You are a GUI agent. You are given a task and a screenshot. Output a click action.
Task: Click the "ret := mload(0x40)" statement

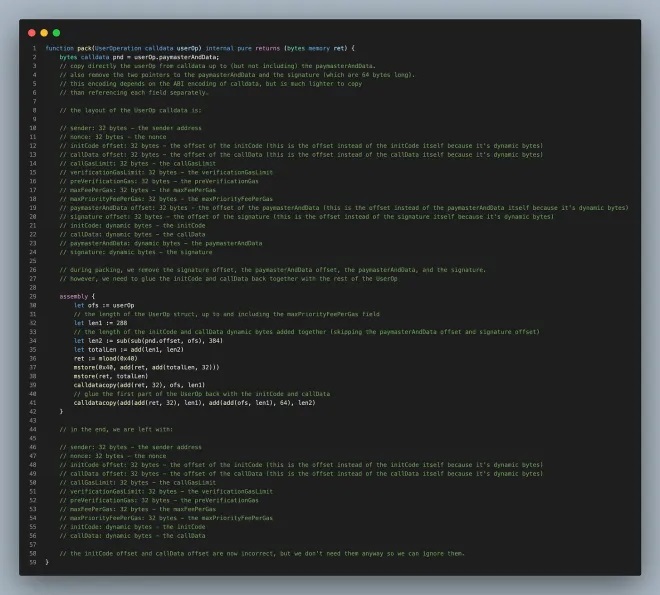(x=107, y=358)
